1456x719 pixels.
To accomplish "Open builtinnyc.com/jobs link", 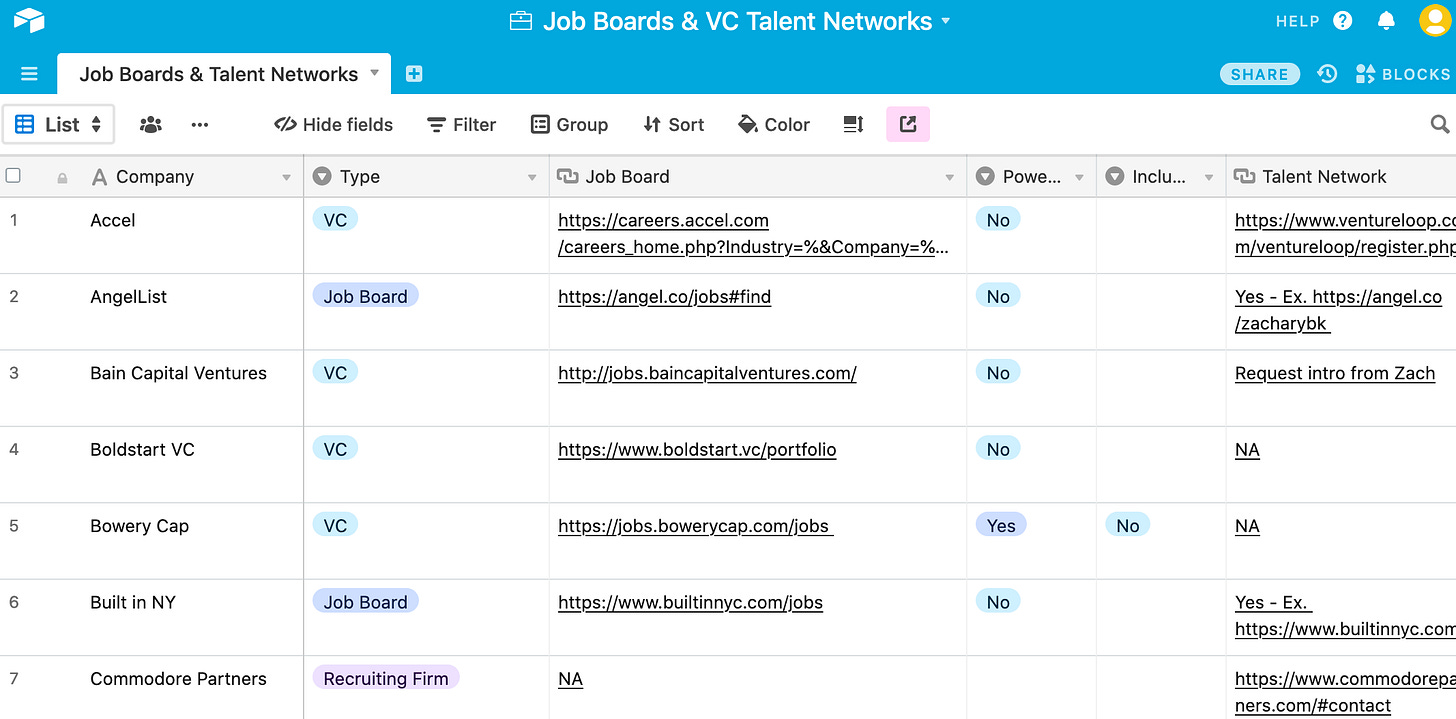I will [690, 602].
